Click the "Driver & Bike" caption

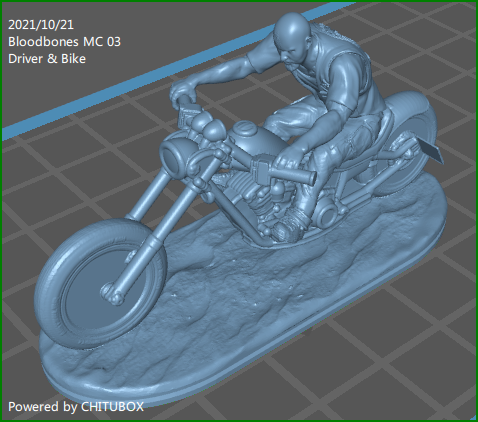tap(47, 59)
